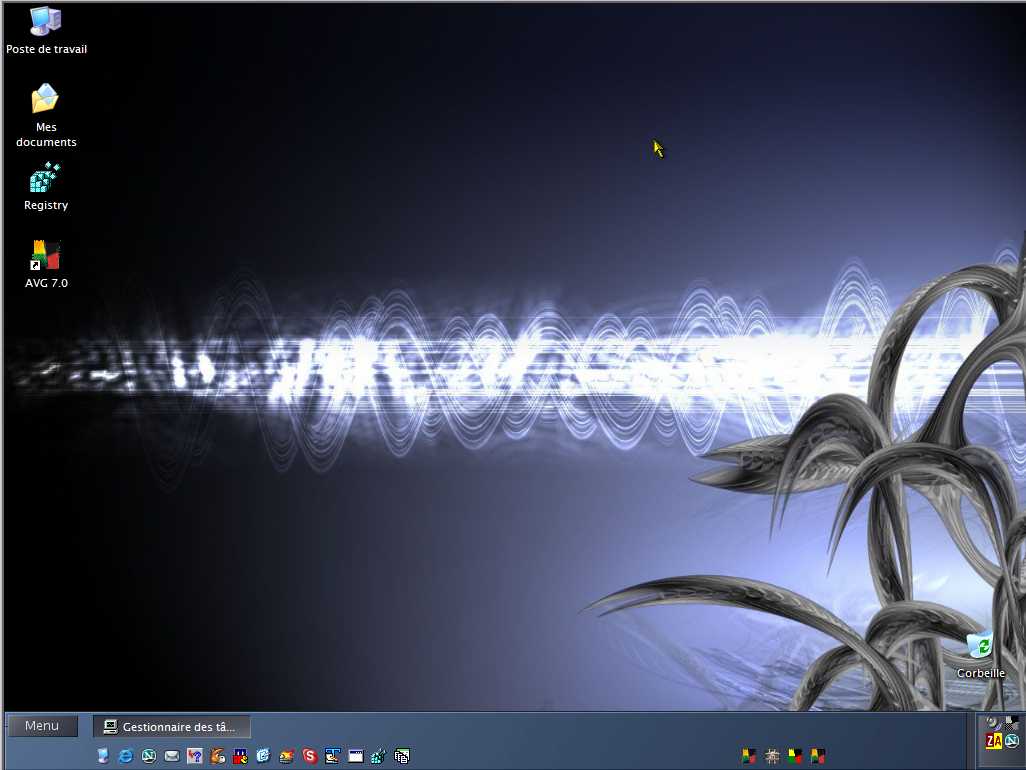Open the window-shaped icon in quick launch
1026x770 pixels.
pos(355,756)
